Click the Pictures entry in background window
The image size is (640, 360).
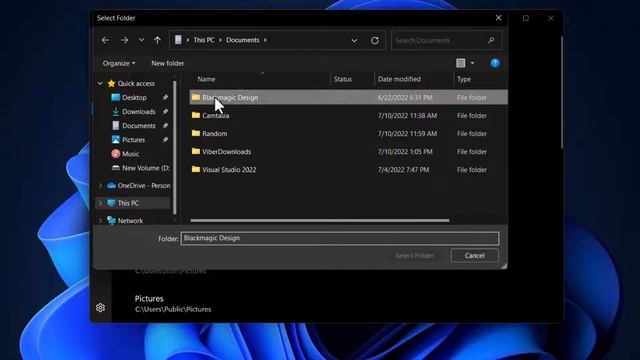173,304
